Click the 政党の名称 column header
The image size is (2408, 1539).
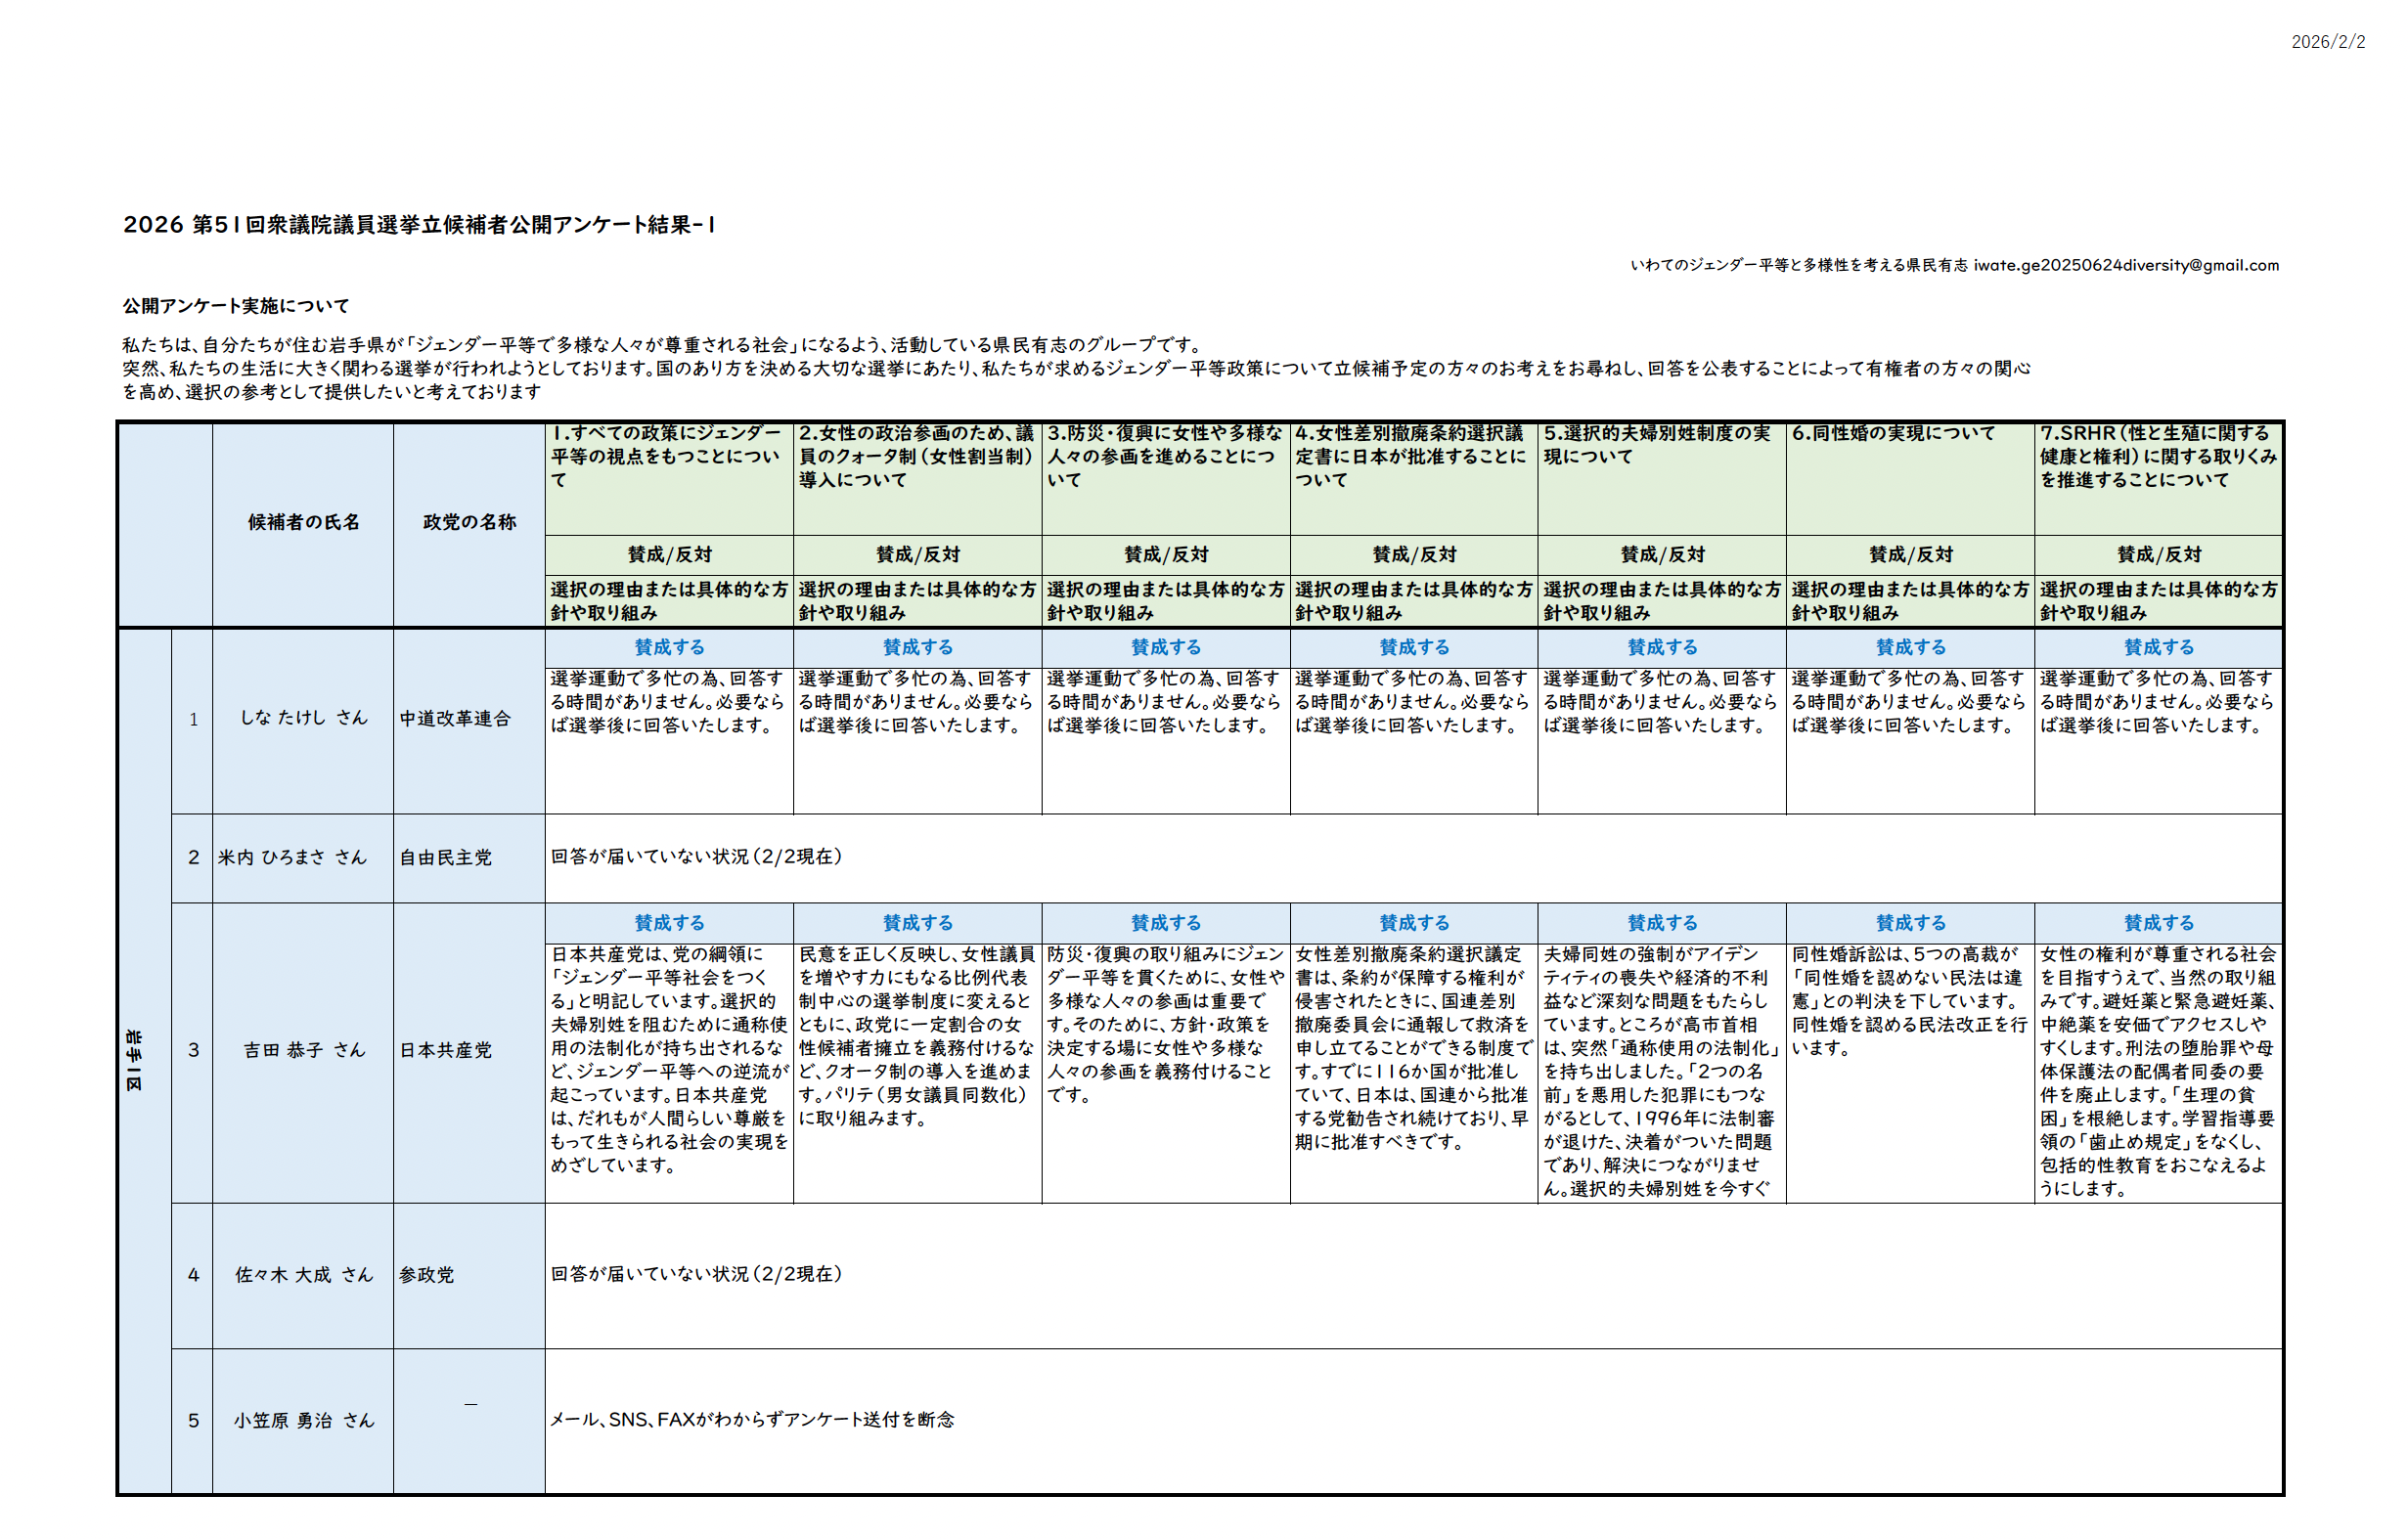pos(469,522)
